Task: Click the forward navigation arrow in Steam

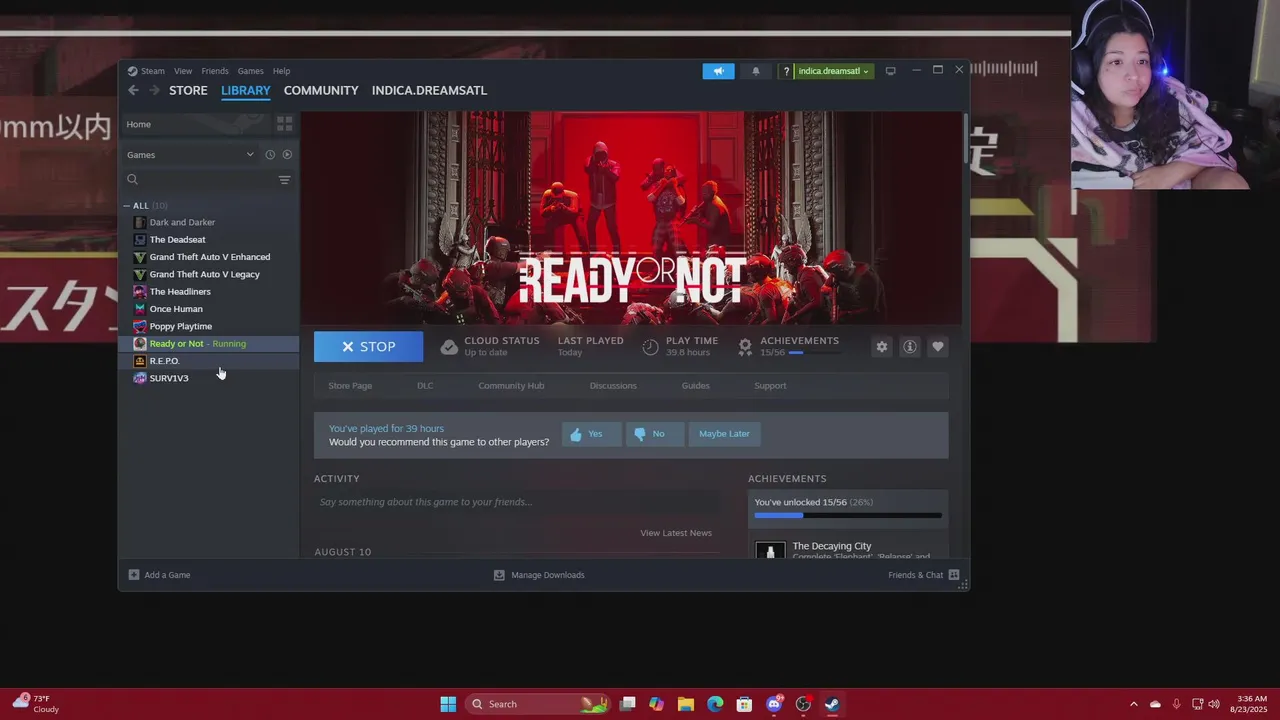Action: 154,90
